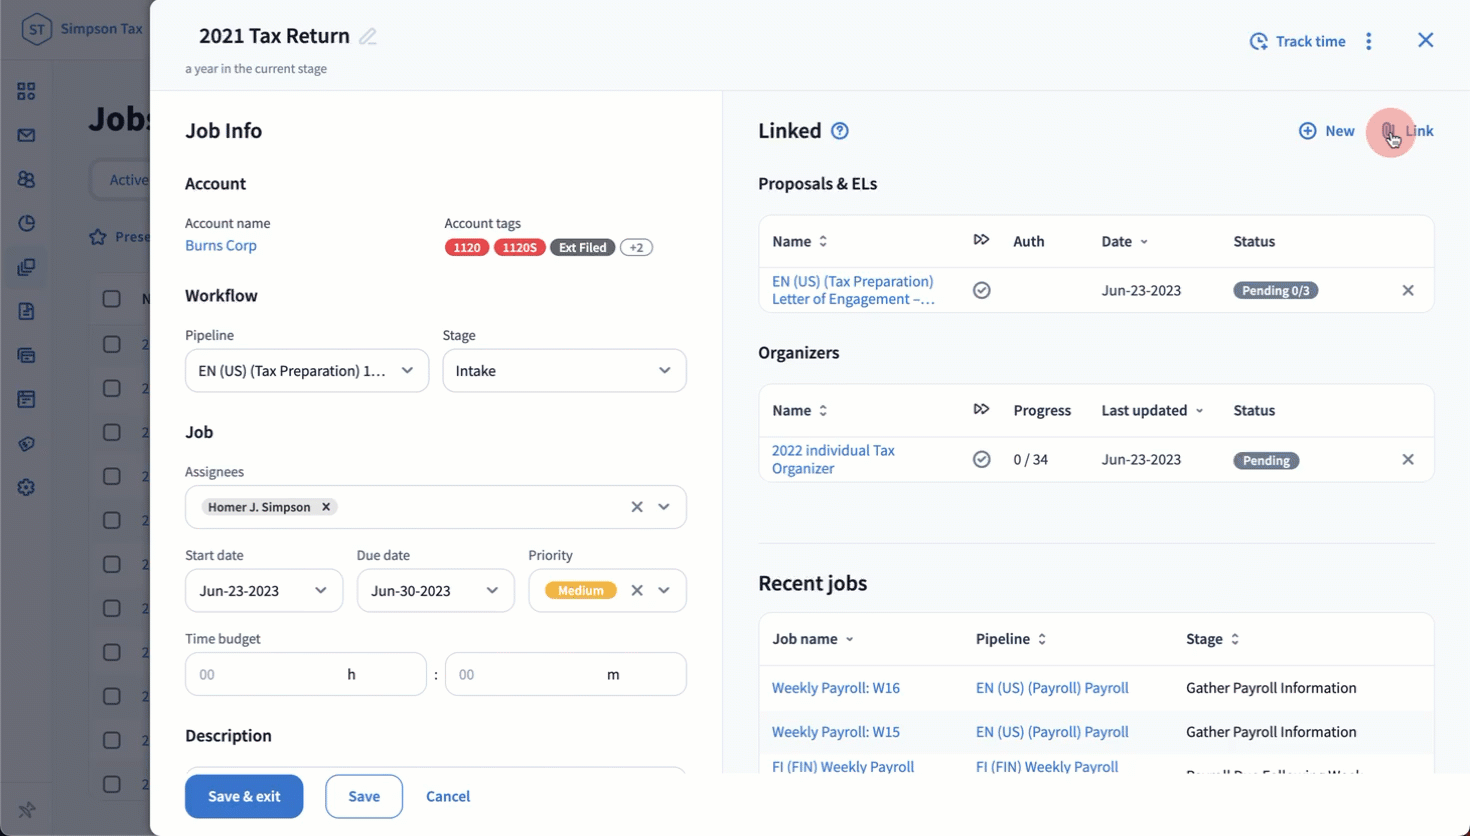The height and width of the screenshot is (836, 1470).
Task: Click the Save & exit button
Action: [x=244, y=796]
